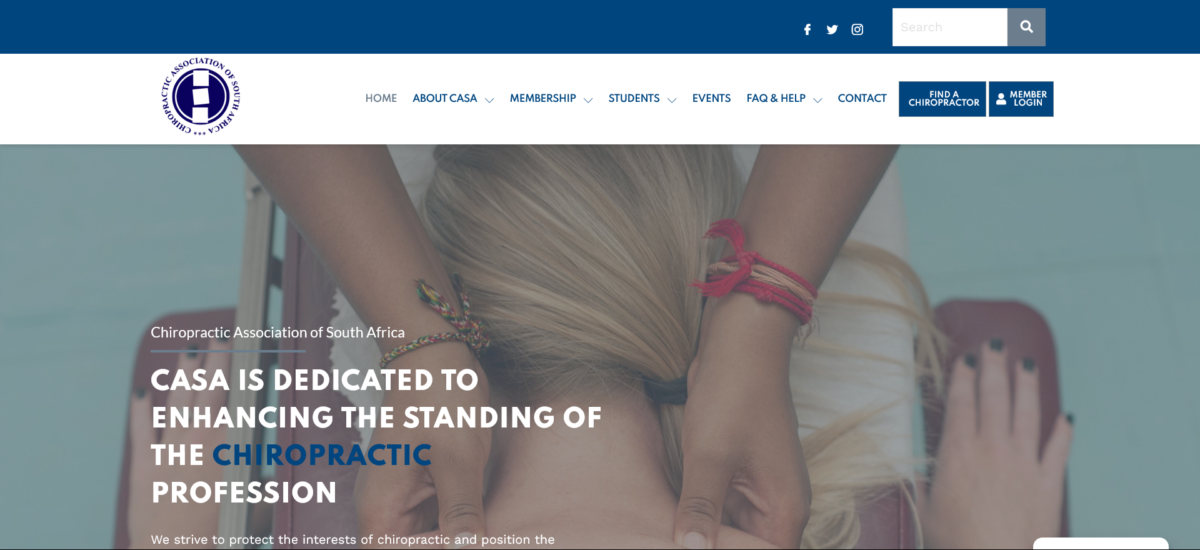Open the Twitter icon link

(x=832, y=29)
